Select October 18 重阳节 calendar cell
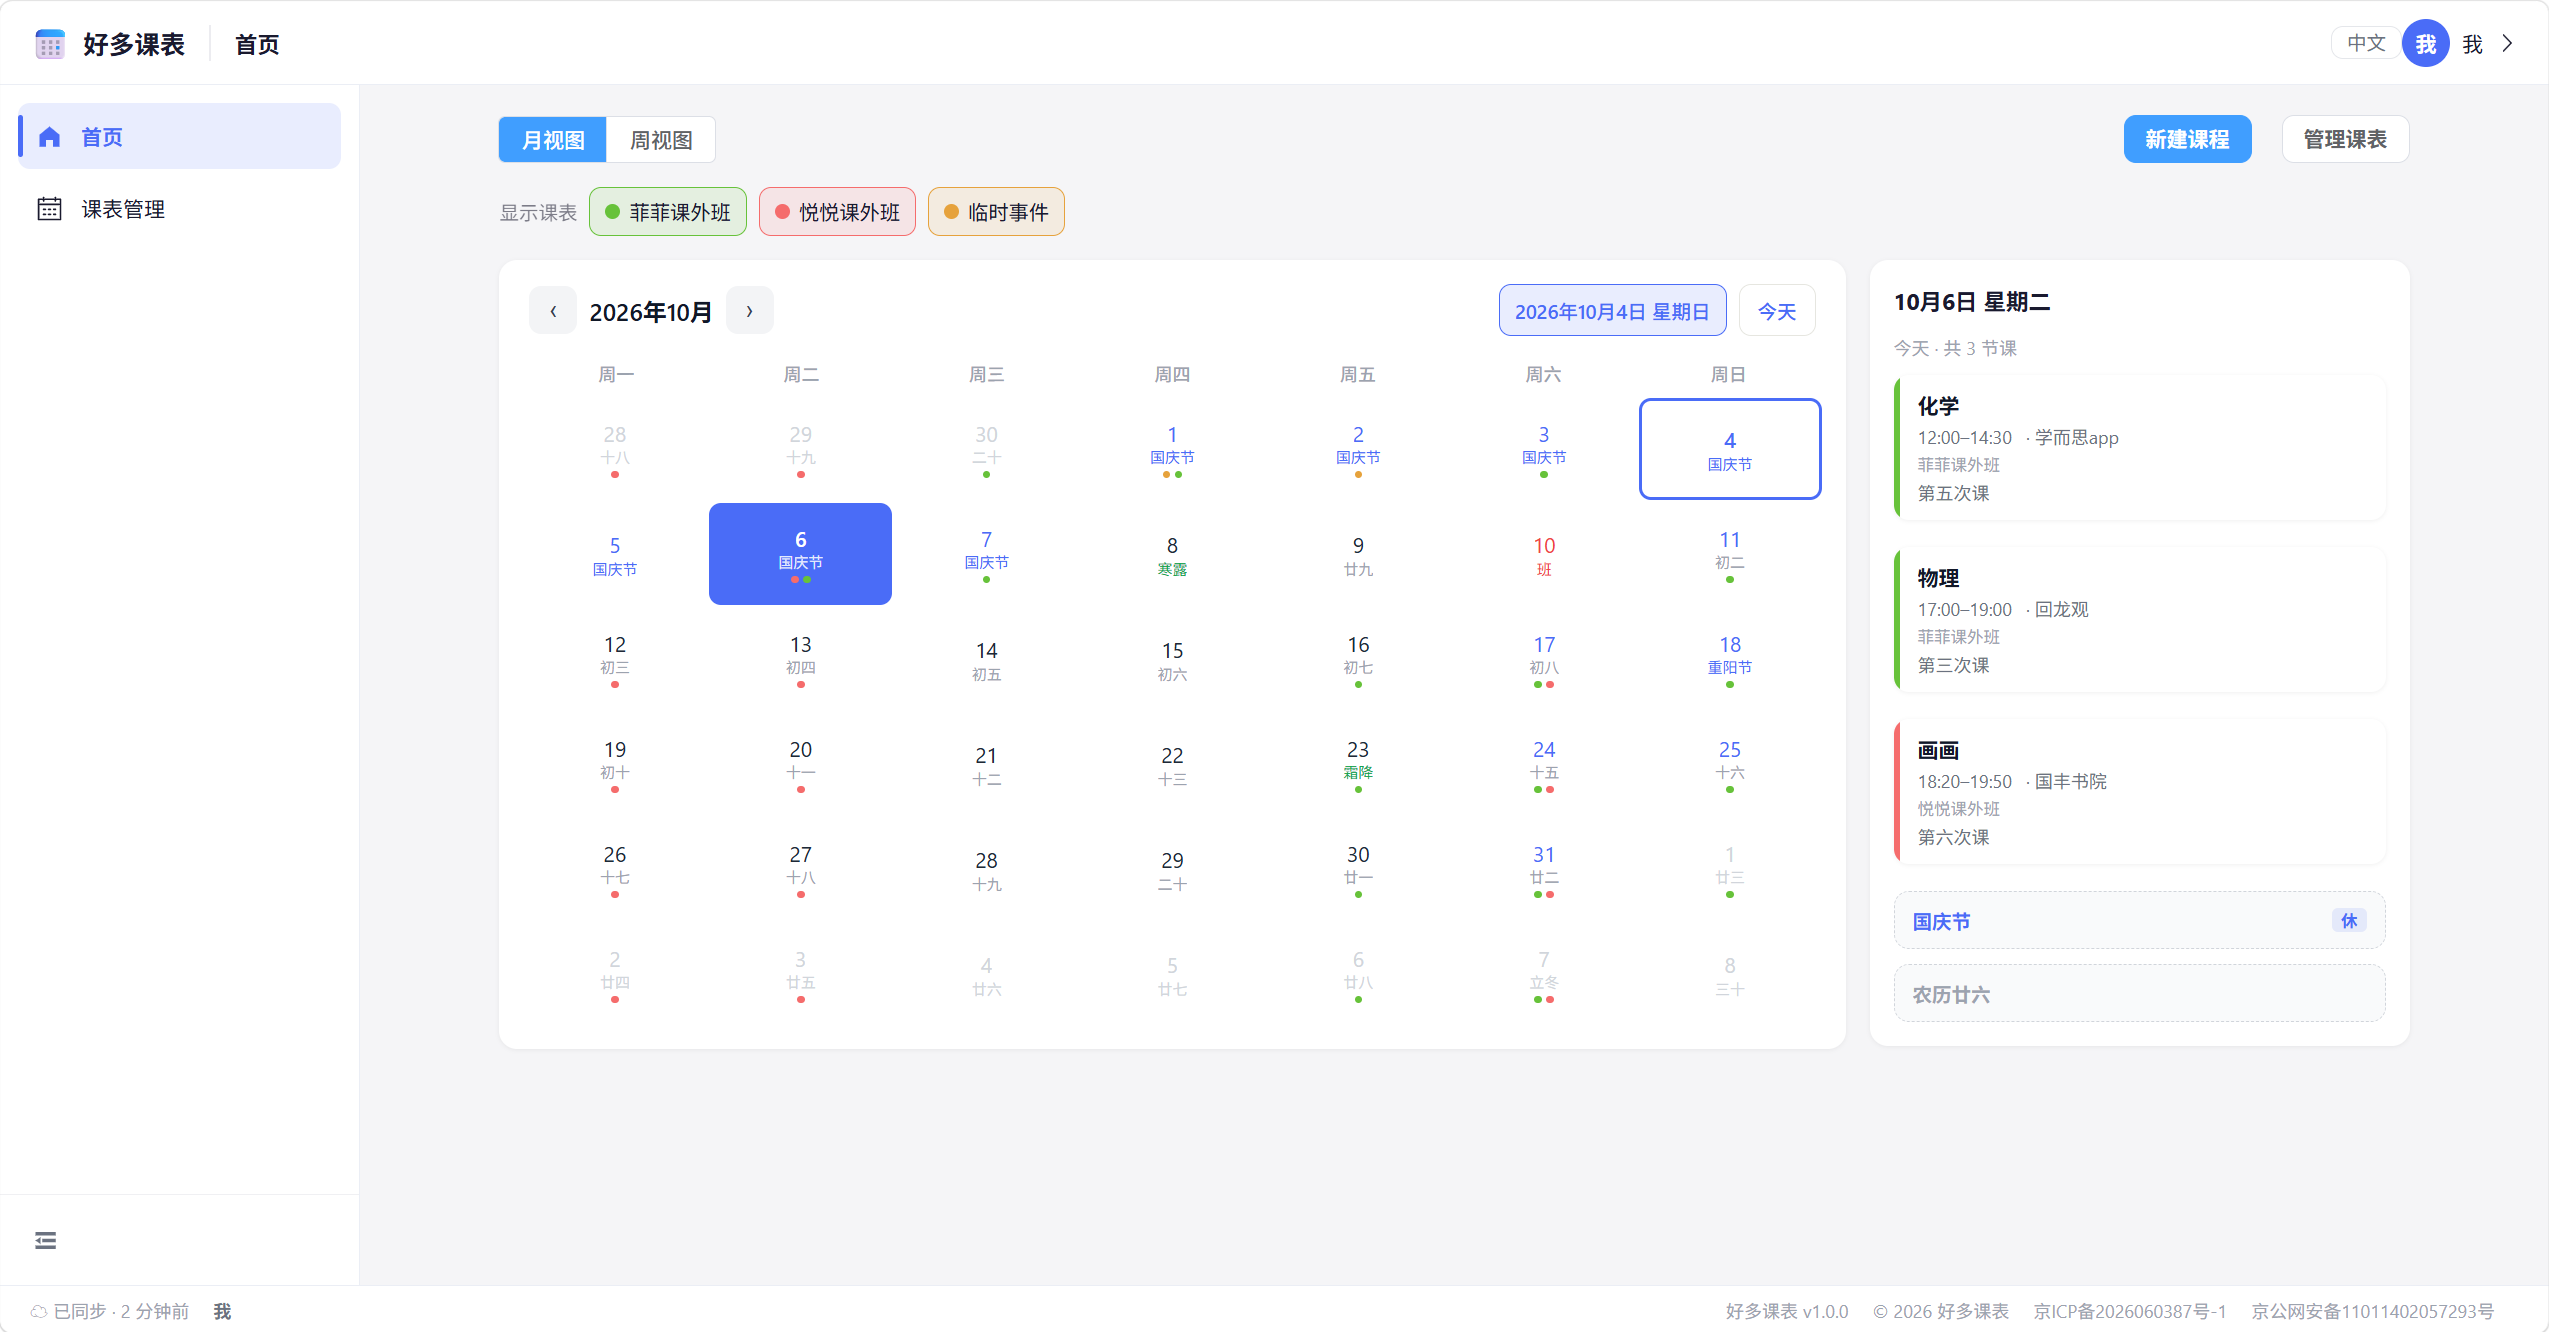This screenshot has width=2549, height=1332. pyautogui.click(x=1730, y=659)
